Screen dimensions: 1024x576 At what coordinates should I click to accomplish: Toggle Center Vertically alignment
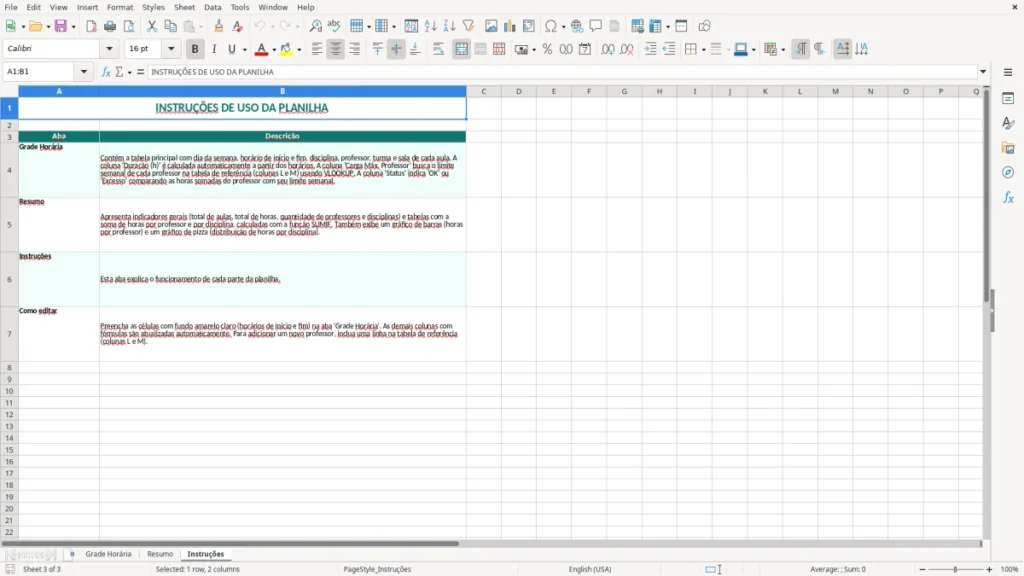pos(396,49)
